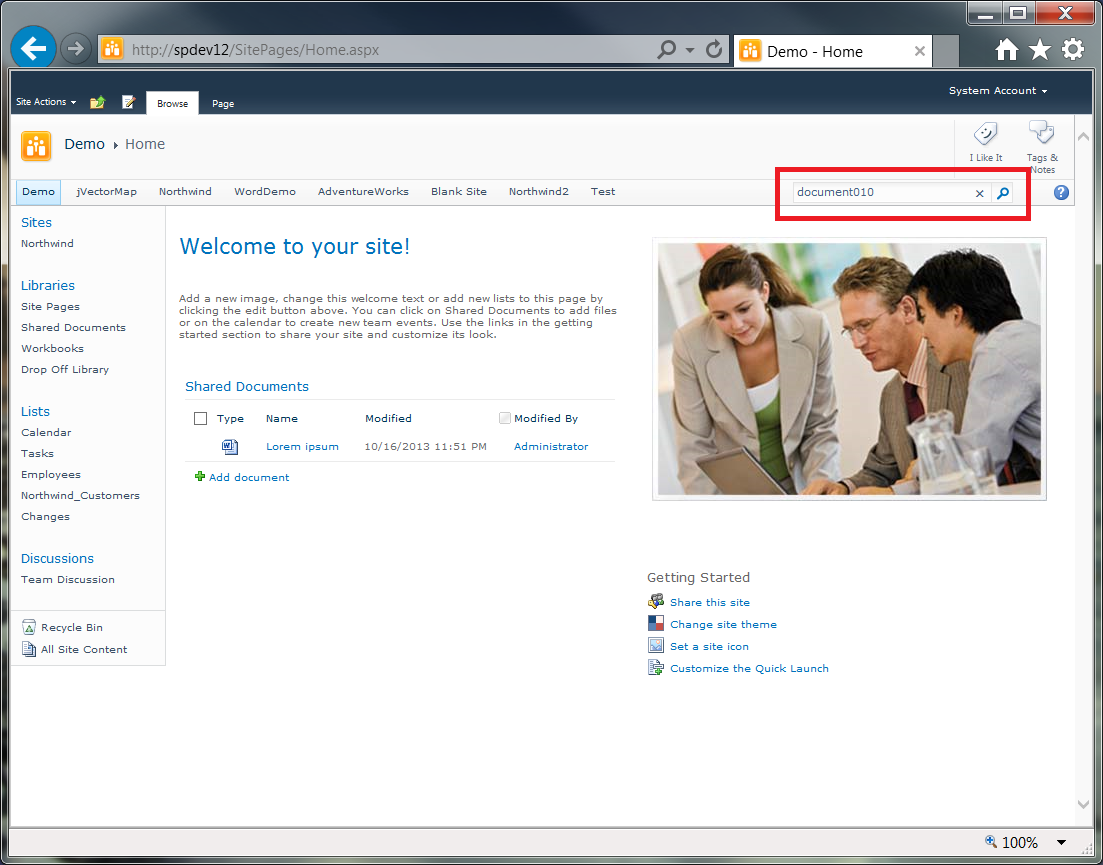Image resolution: width=1103 pixels, height=865 pixels.
Task: Open the Administrator user link
Action: click(551, 447)
